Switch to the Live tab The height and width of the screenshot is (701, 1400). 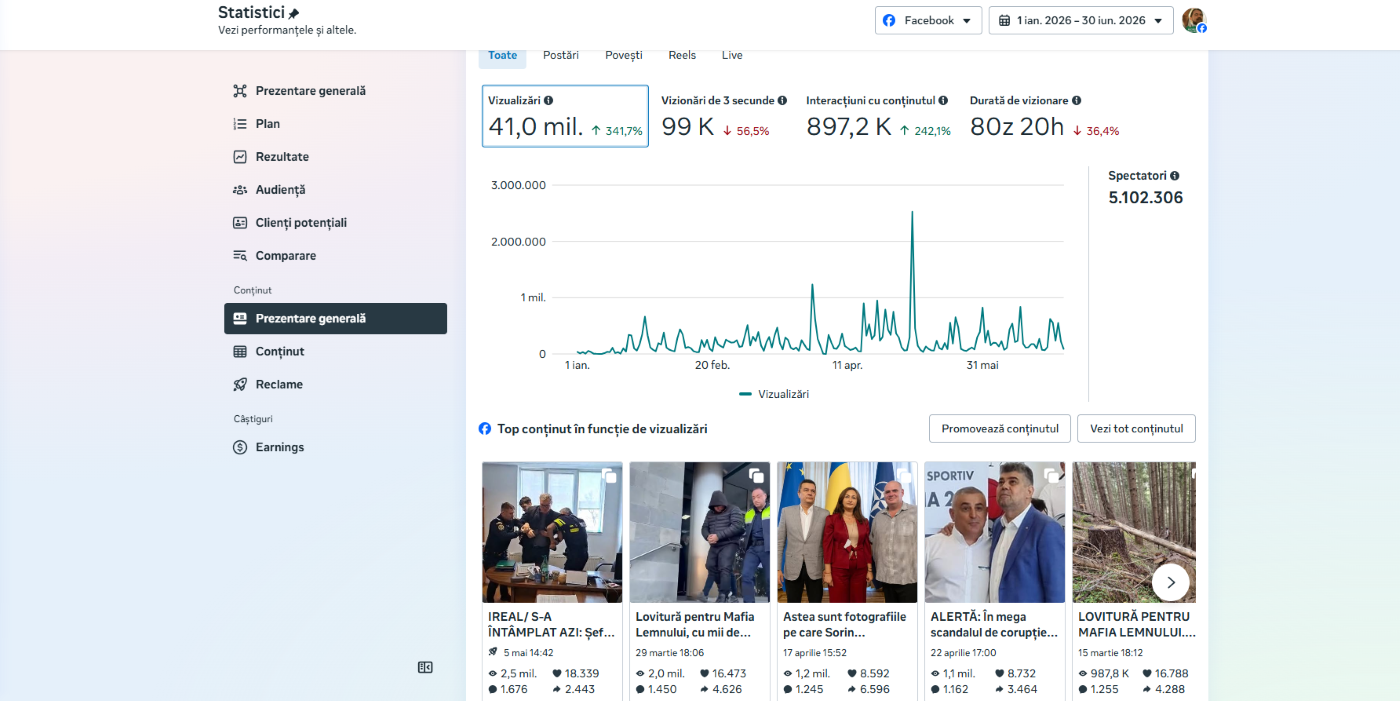[732, 55]
